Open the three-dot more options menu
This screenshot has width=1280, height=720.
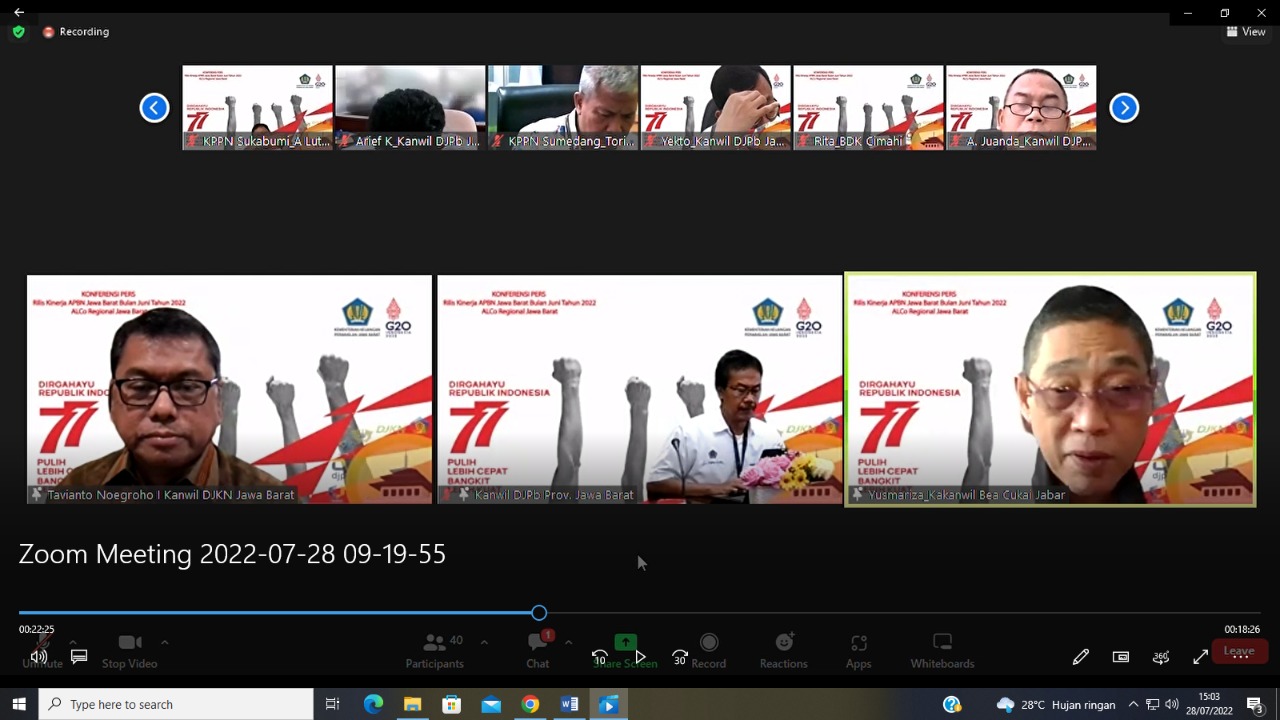(x=1240, y=657)
